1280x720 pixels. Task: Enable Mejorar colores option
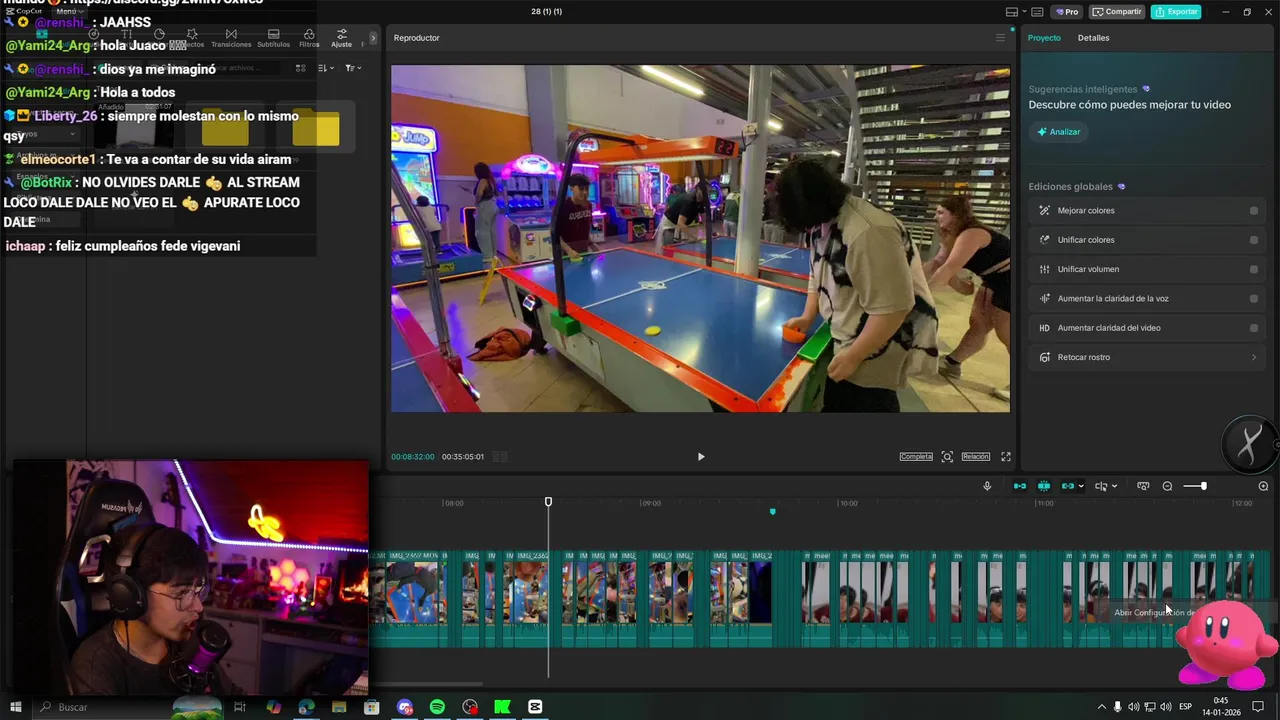(x=1254, y=211)
